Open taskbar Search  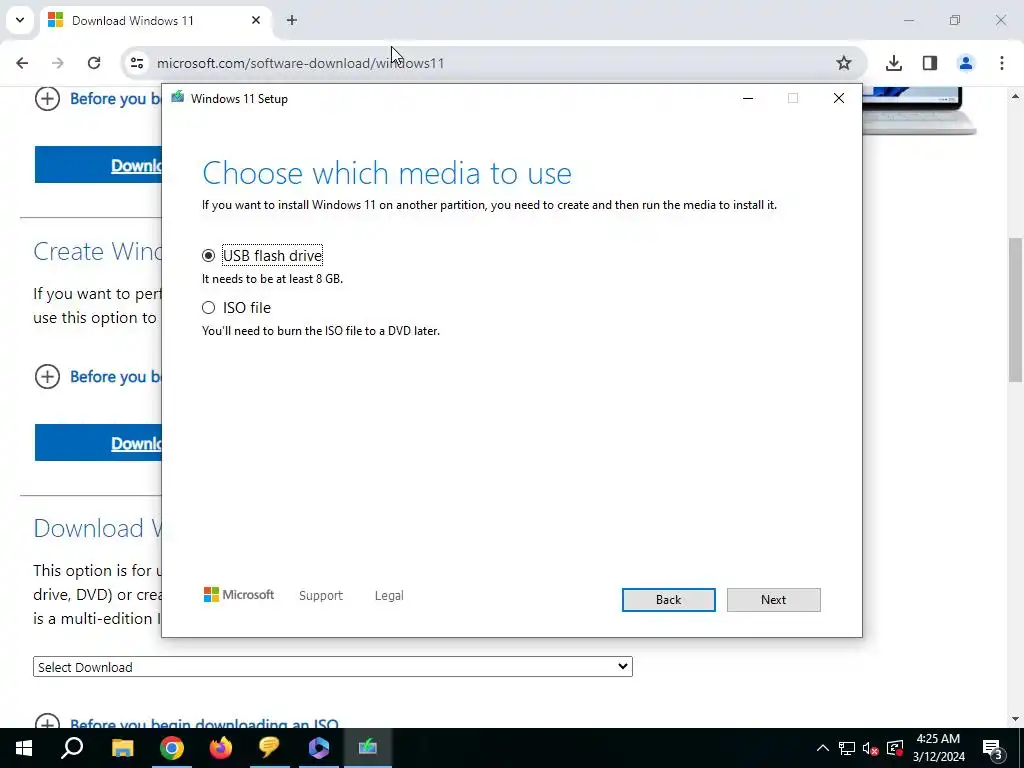72,748
